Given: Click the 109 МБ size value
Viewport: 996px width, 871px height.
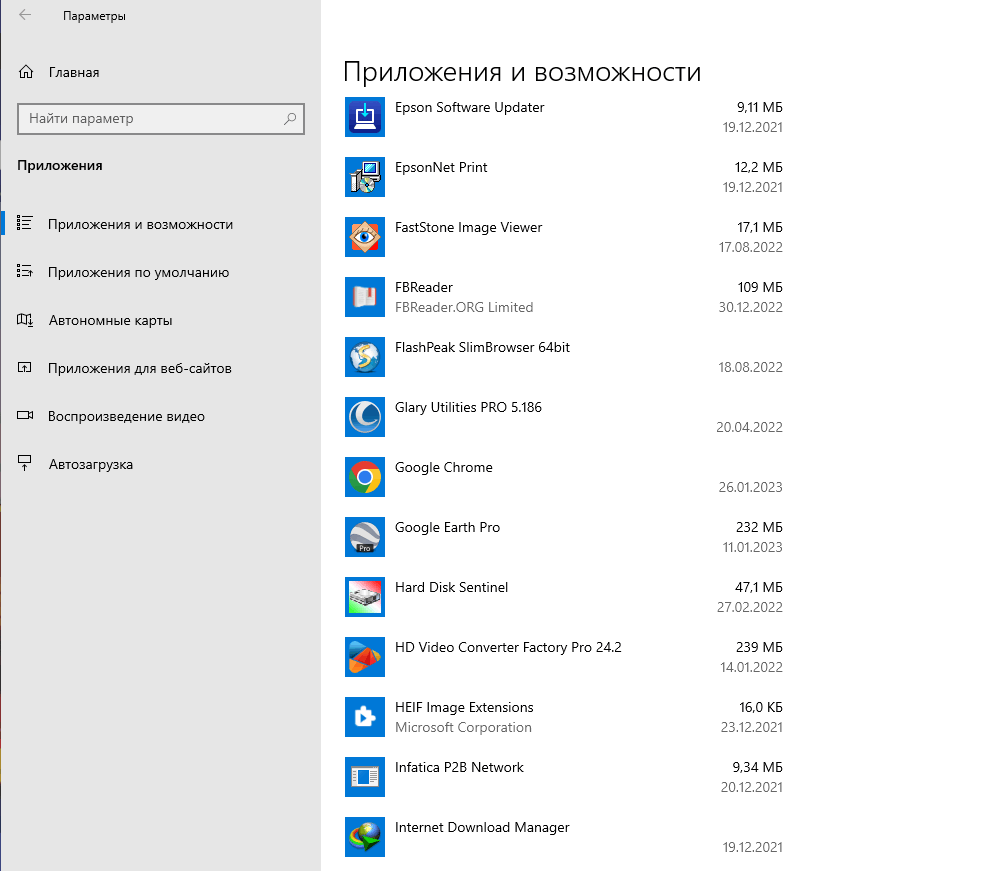Looking at the screenshot, I should click(x=760, y=287).
